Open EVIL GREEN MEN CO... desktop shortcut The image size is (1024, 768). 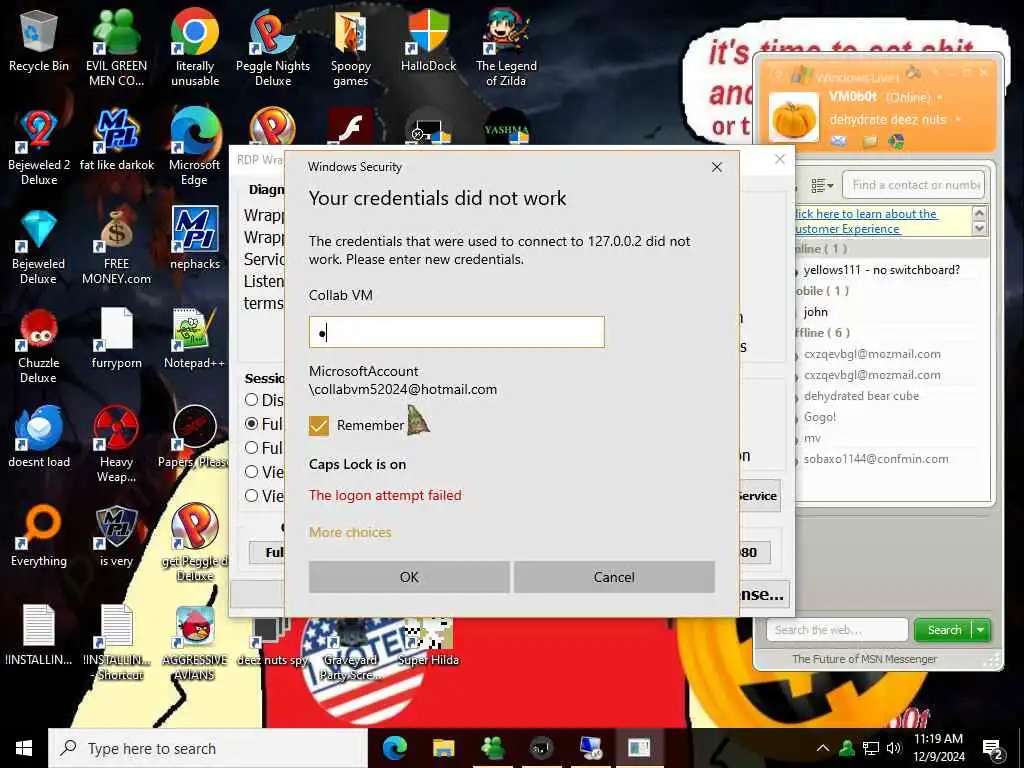coord(116,48)
